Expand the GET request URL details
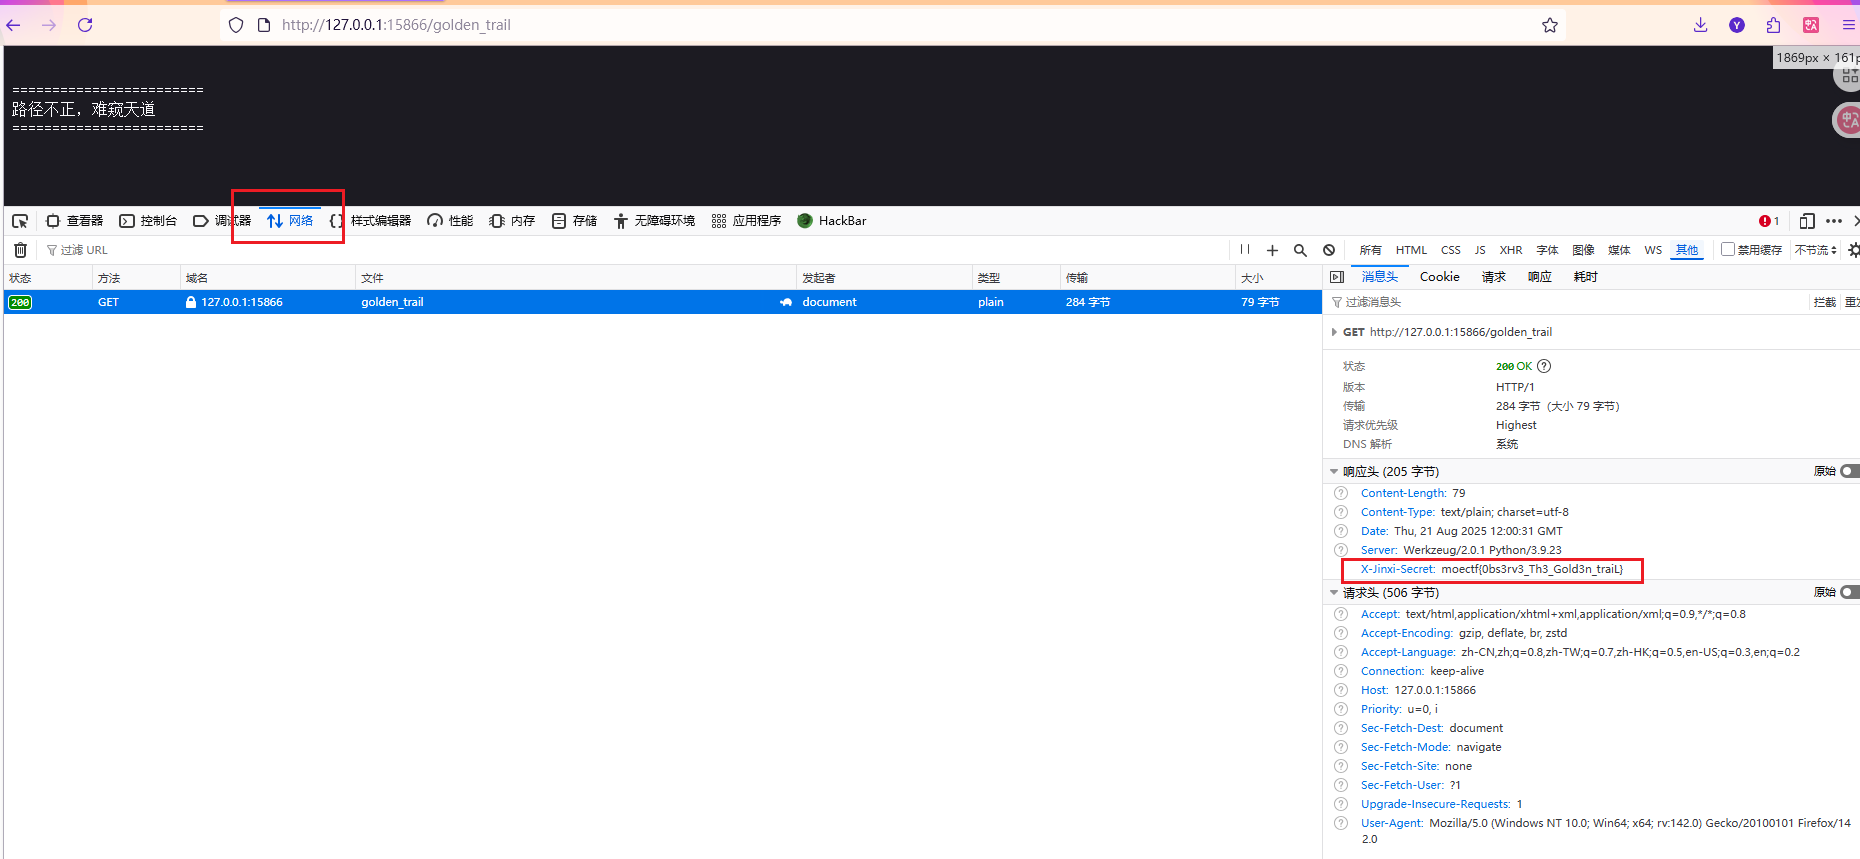The height and width of the screenshot is (859, 1860). [1334, 332]
